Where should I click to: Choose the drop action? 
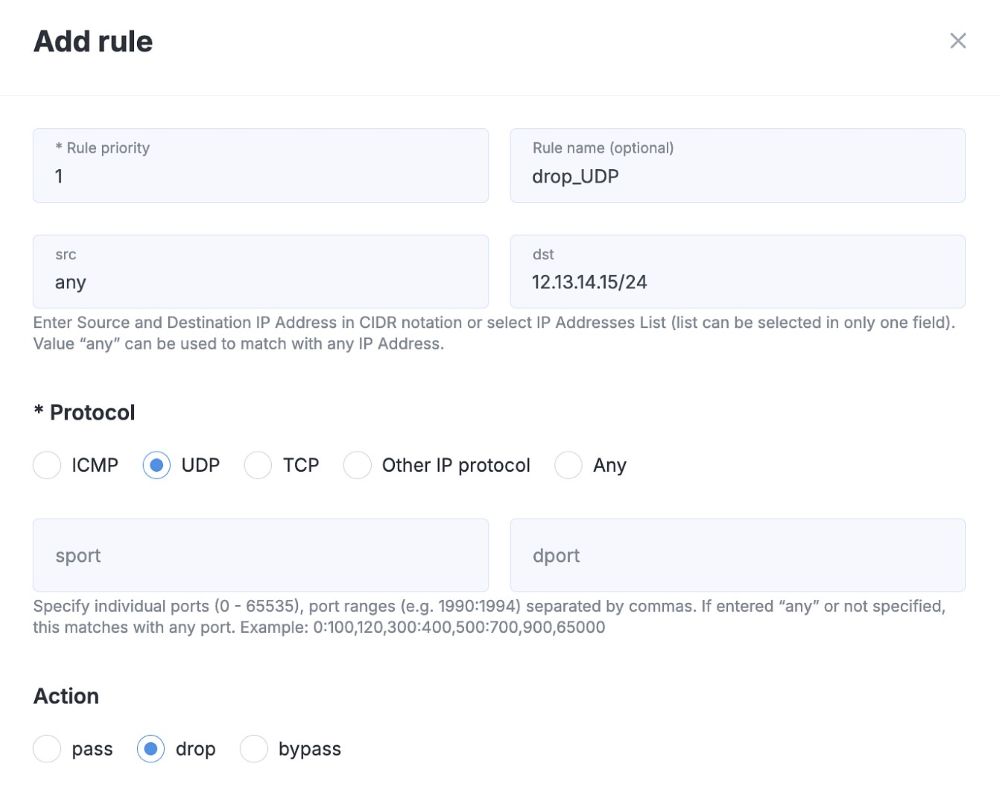click(x=151, y=749)
